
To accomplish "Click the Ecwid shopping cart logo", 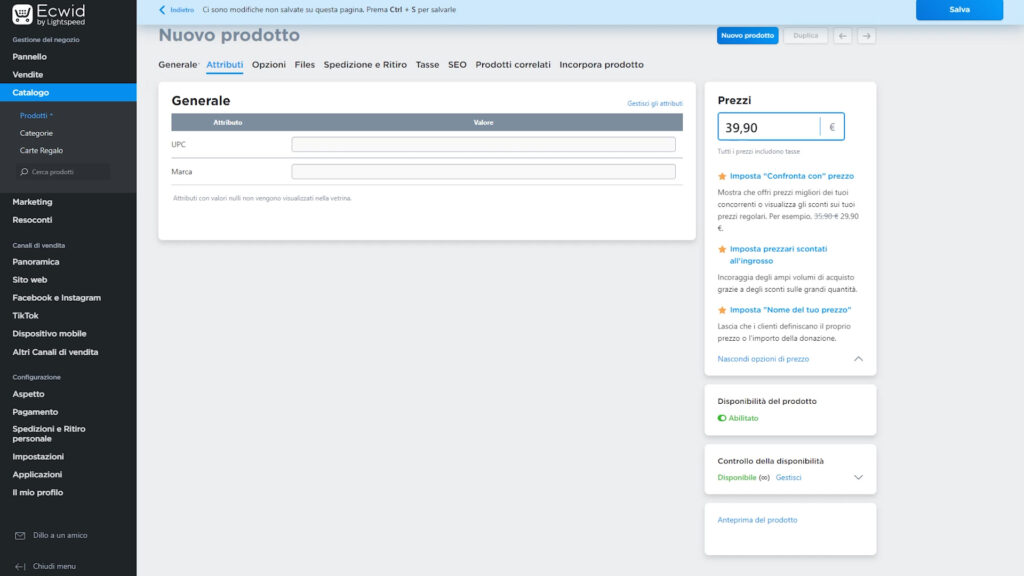I will tap(22, 14).
